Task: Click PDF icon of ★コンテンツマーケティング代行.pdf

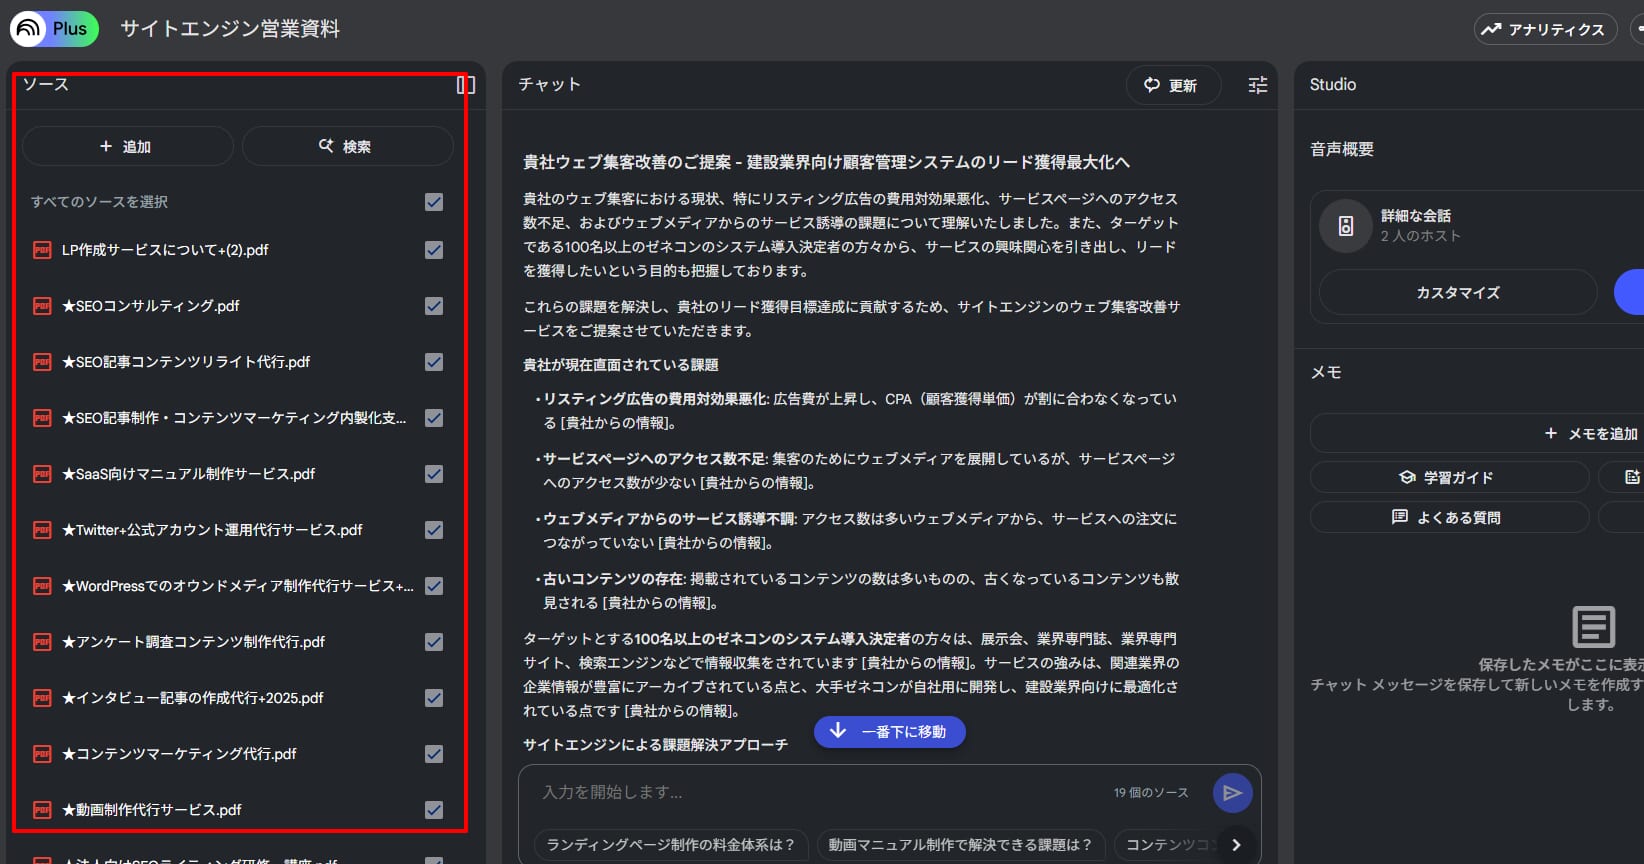Action: click(42, 754)
